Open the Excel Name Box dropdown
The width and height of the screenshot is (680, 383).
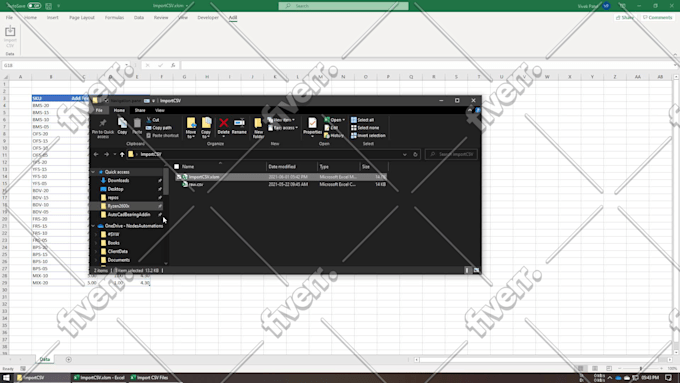pyautogui.click(x=126, y=65)
